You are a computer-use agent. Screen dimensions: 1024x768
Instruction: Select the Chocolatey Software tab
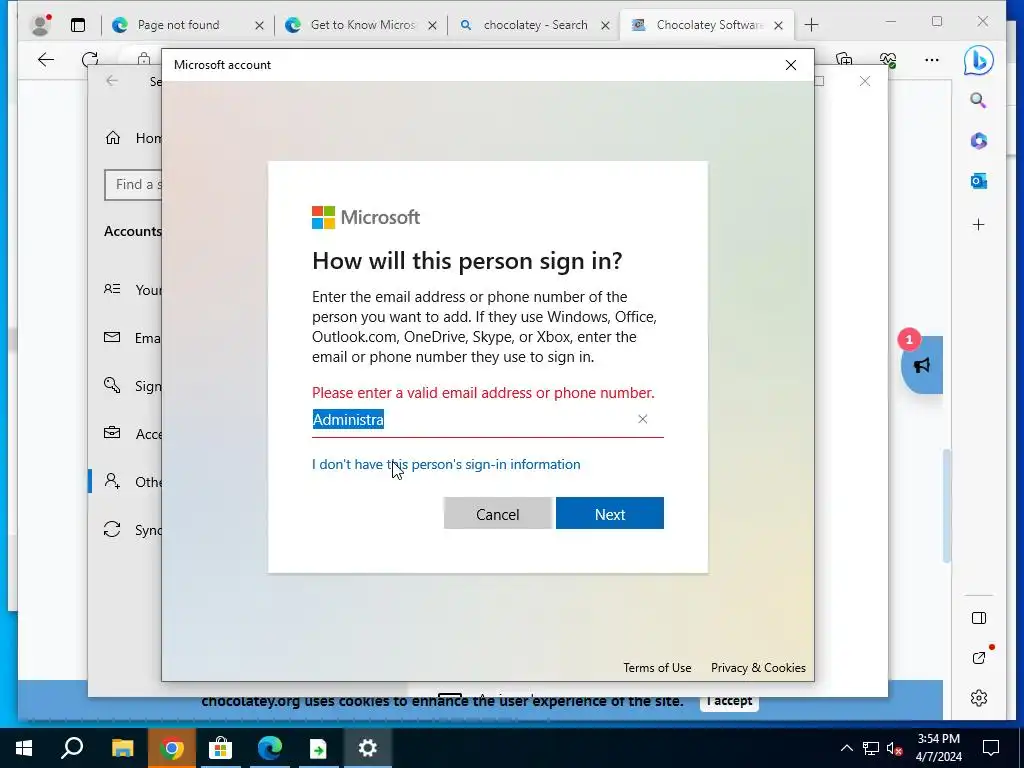click(709, 25)
